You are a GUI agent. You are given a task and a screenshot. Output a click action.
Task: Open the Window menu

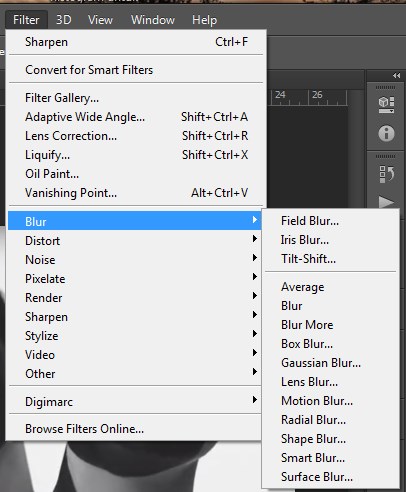(153, 20)
